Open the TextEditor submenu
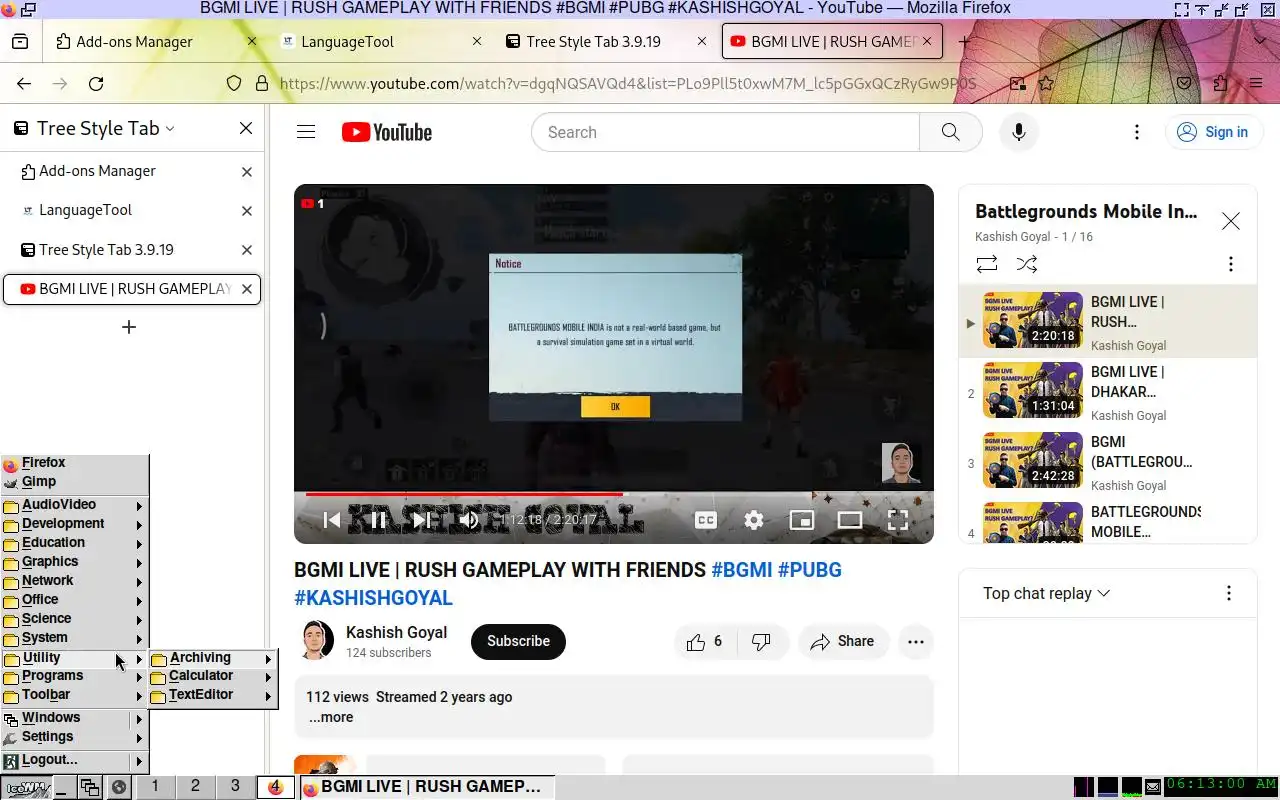The image size is (1280, 800). pos(213,695)
